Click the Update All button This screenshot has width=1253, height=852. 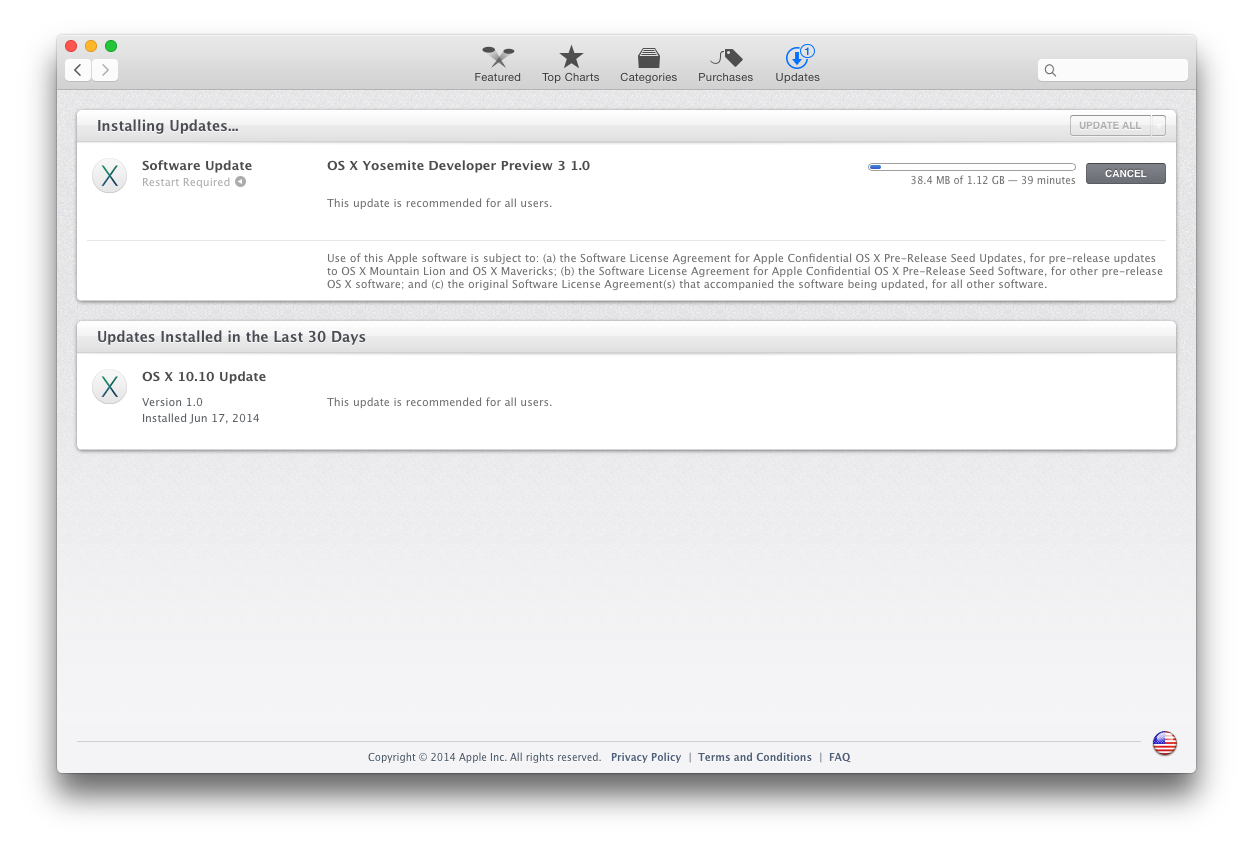click(1110, 125)
